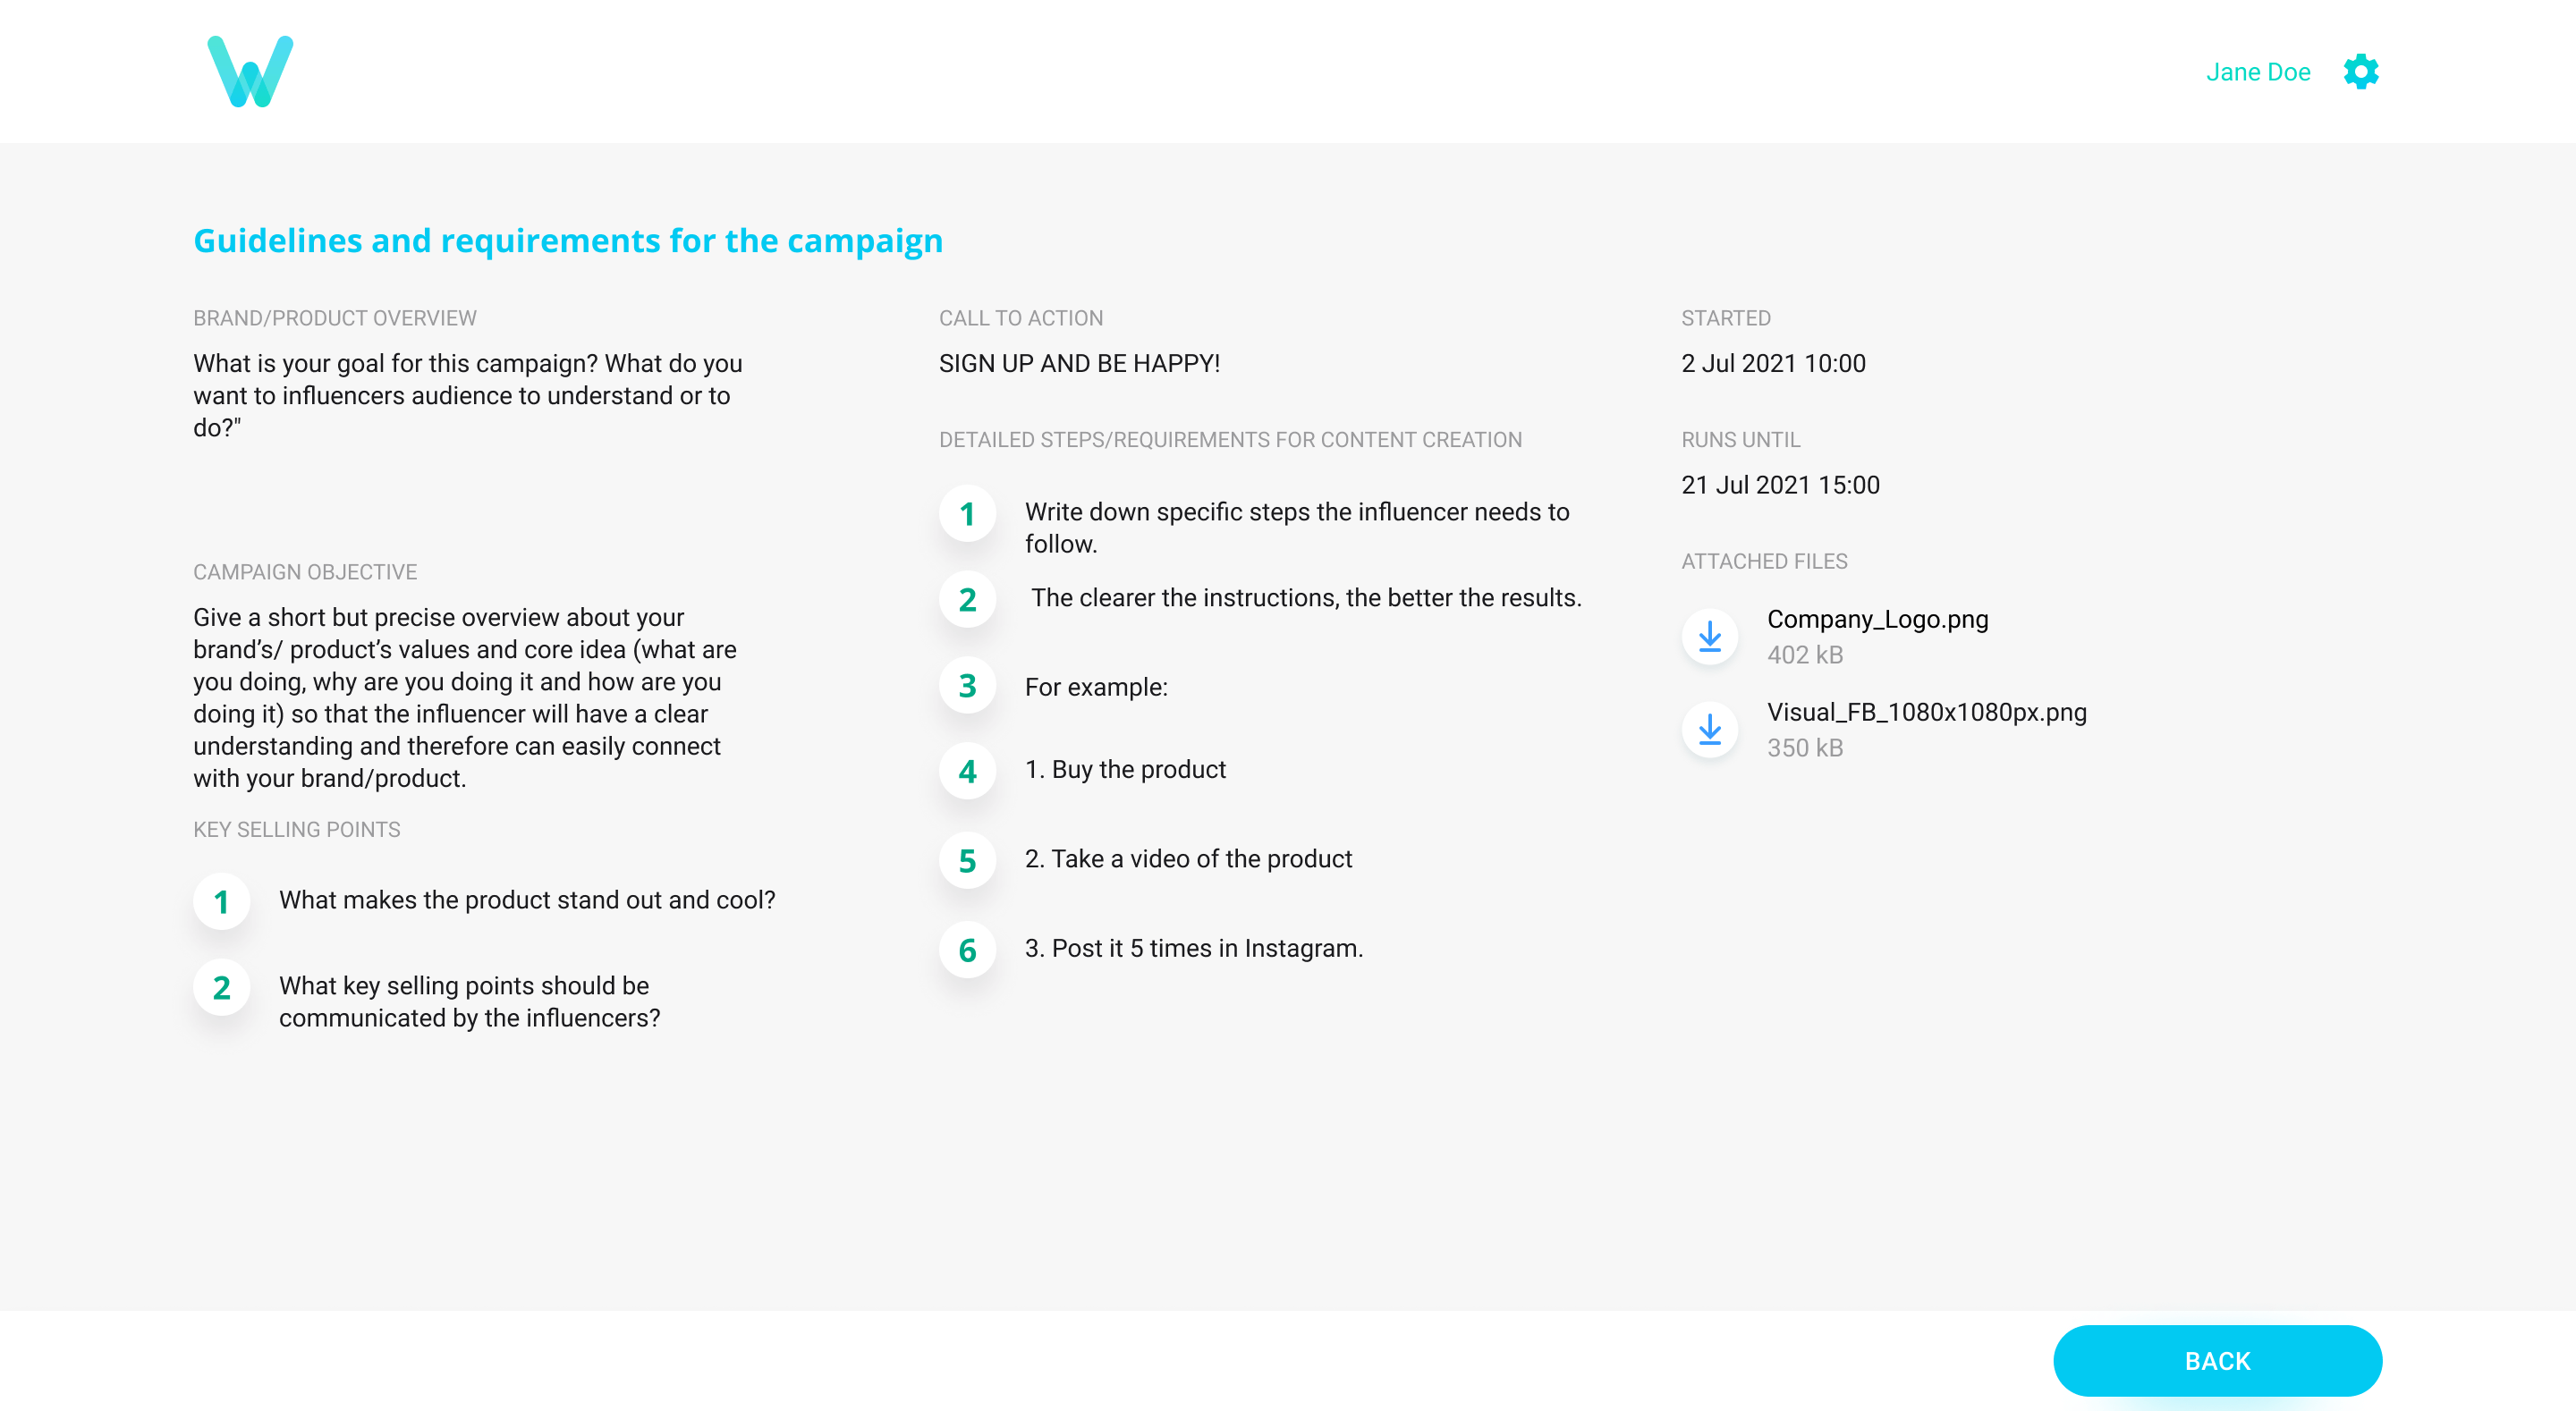Open settings via the gear icon
Screen dimensions: 2576x1411
click(x=2360, y=72)
